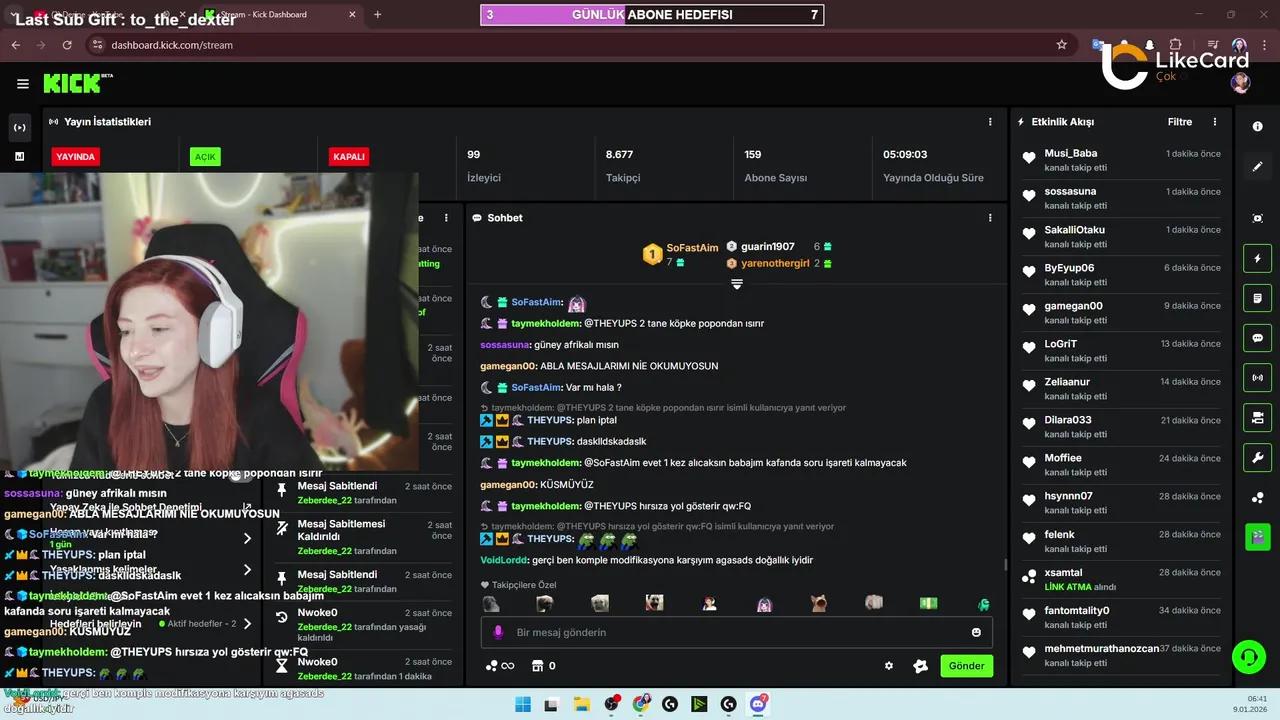1280x720 pixels.
Task: Select the Among Us green emote
Action: (983, 604)
